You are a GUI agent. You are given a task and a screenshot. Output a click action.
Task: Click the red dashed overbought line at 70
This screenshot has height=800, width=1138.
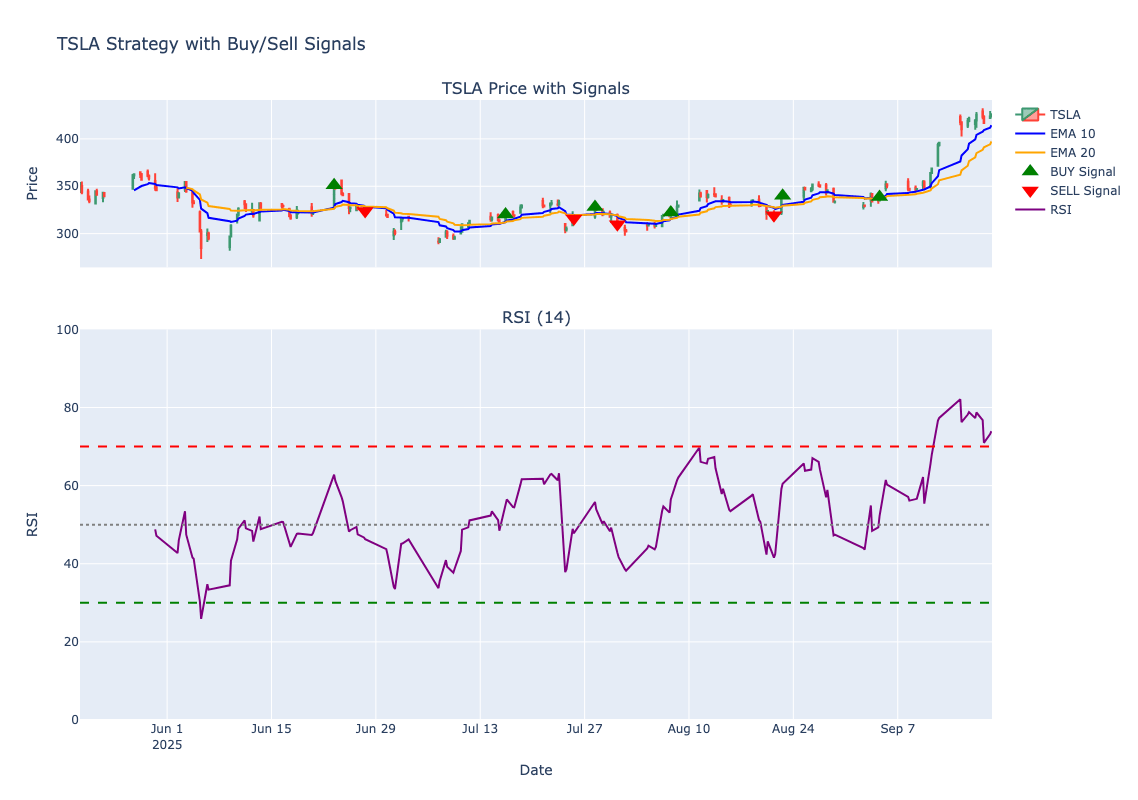coord(536,446)
